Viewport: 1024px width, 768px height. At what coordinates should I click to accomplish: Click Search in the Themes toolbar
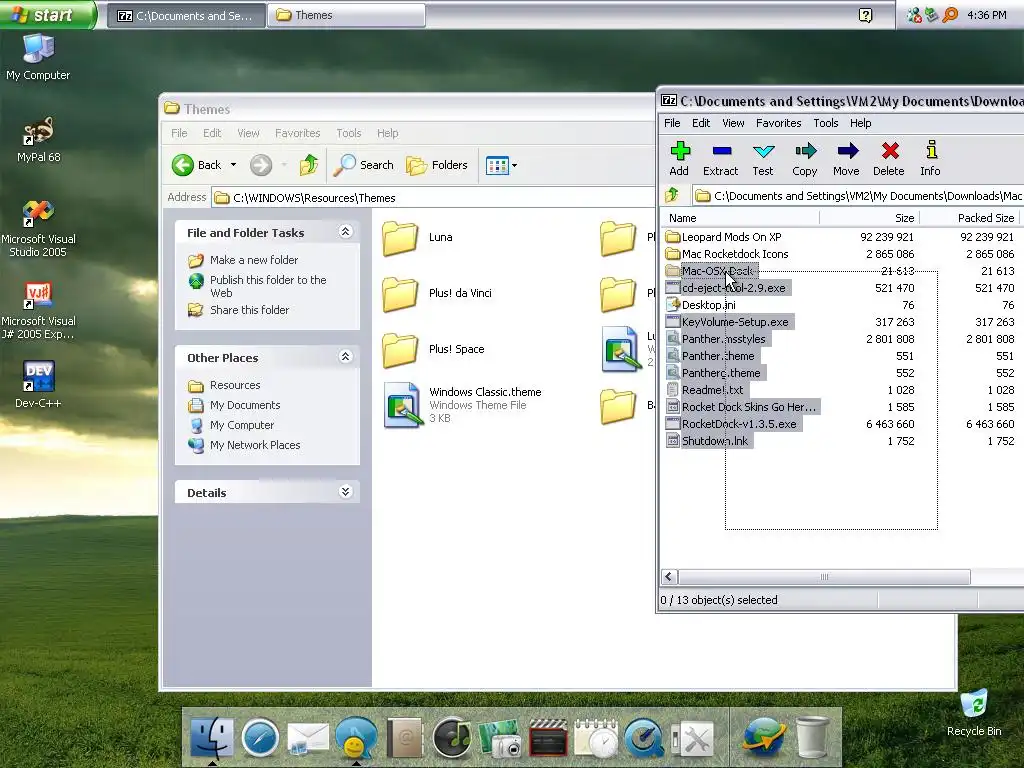pyautogui.click(x=364, y=165)
